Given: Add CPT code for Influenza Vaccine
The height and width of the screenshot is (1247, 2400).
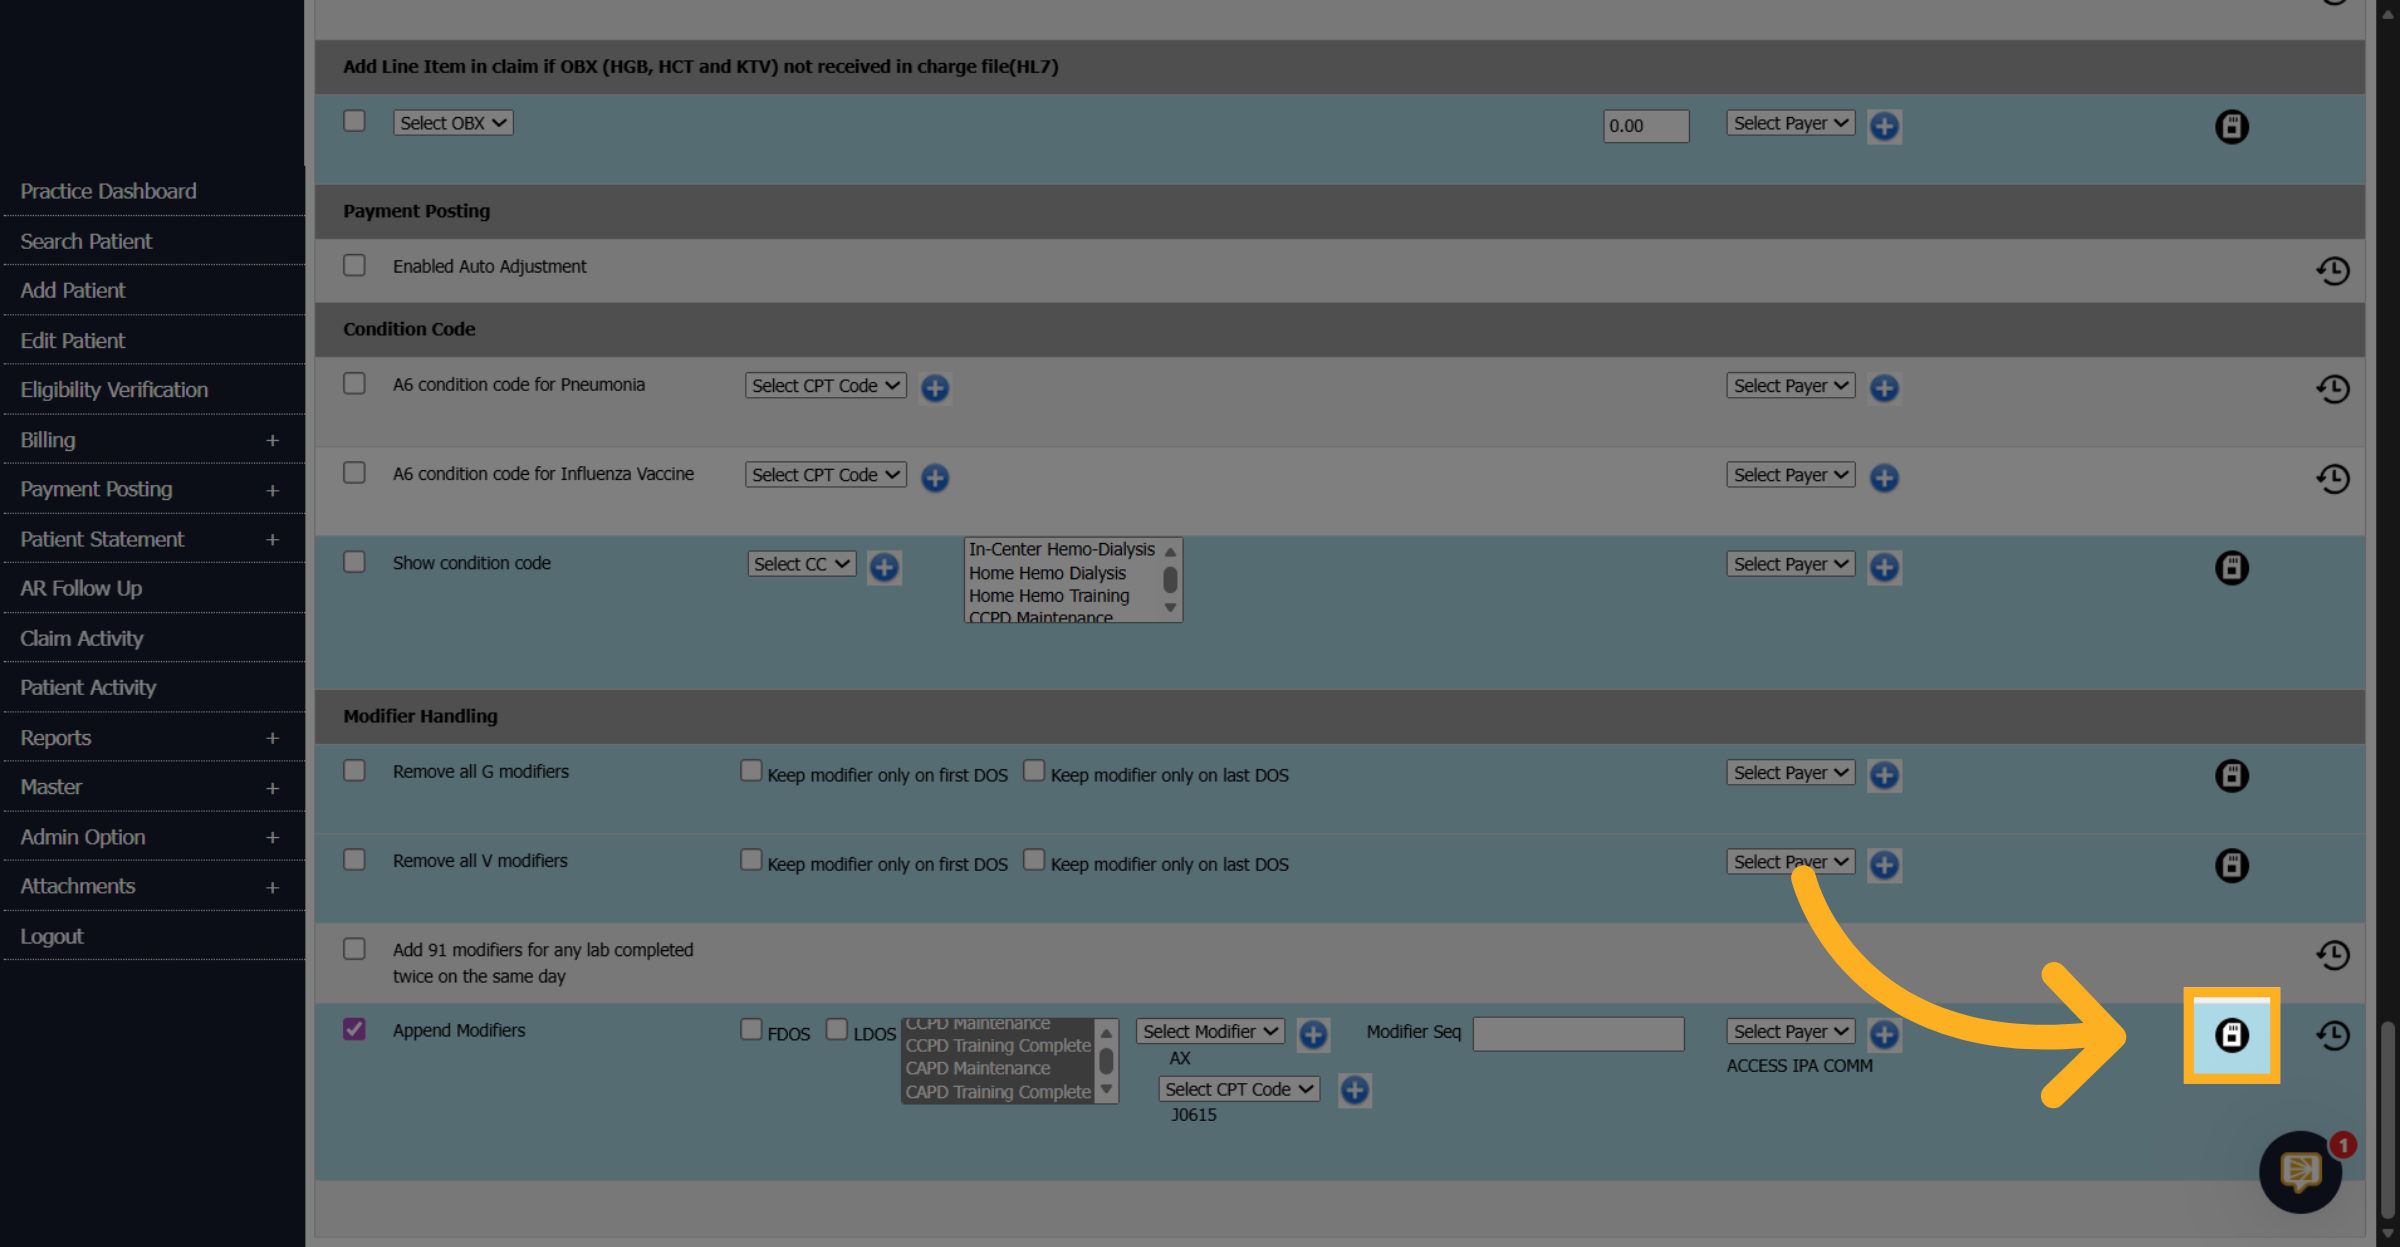Looking at the screenshot, I should coord(935,478).
